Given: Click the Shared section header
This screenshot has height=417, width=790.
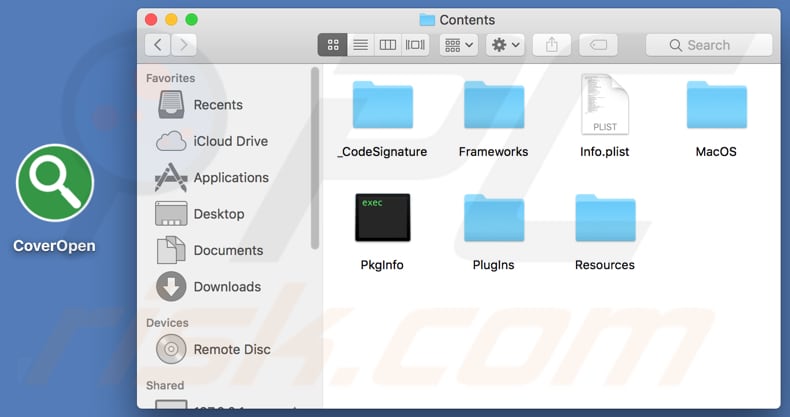Looking at the screenshot, I should (165, 385).
